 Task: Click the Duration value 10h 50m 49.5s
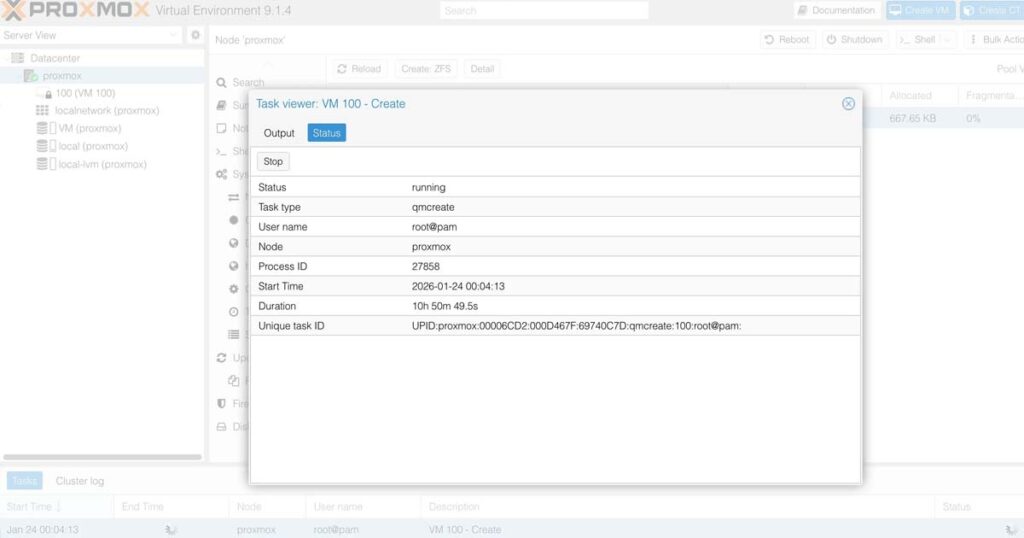(x=445, y=306)
